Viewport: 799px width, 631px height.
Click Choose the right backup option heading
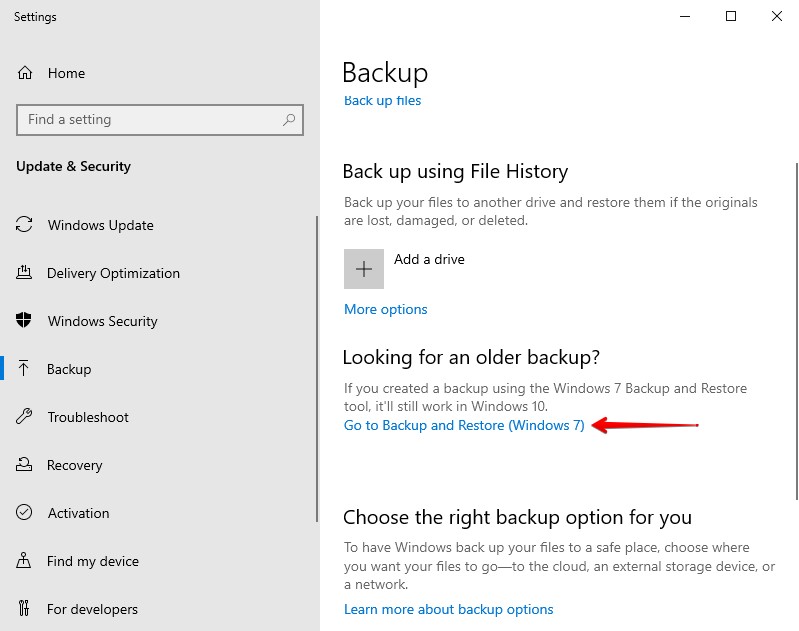(517, 517)
